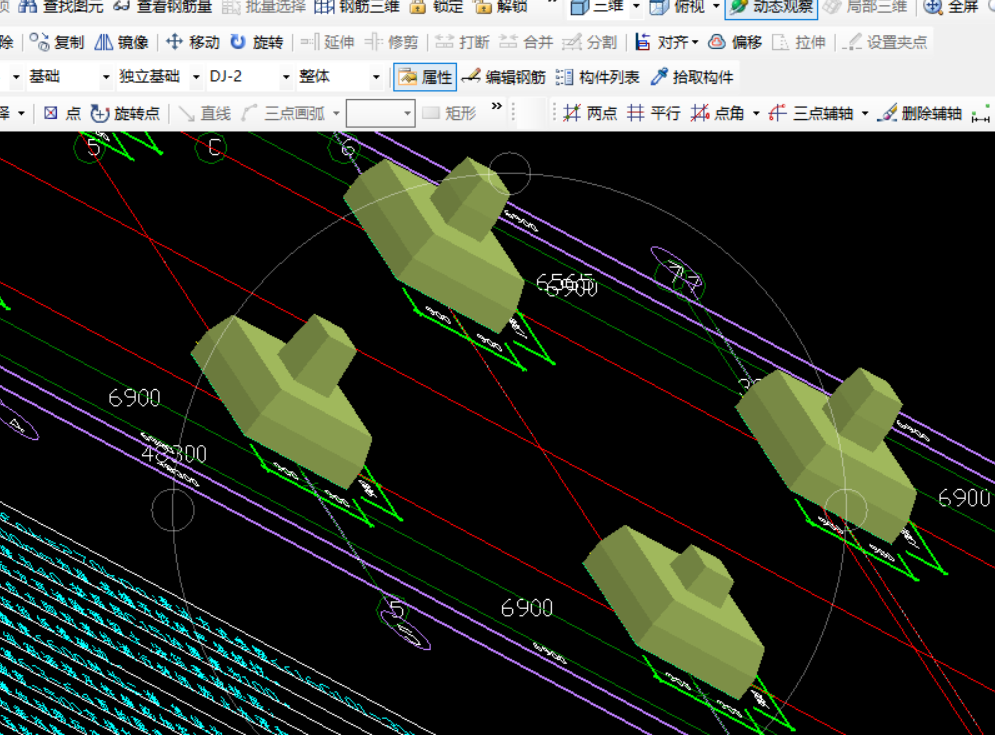This screenshot has width=995, height=735.
Task: Toggle the 属性 properties panel
Action: pyautogui.click(x=425, y=77)
